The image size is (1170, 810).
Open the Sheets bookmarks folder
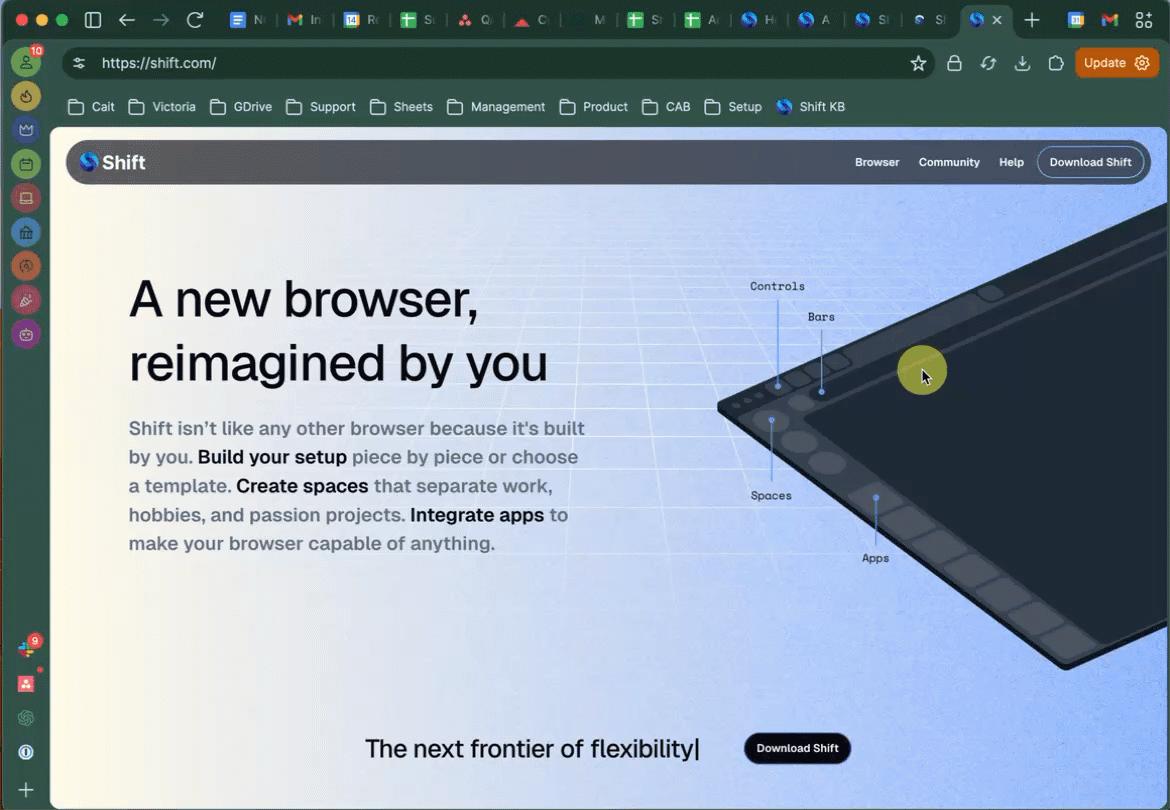point(401,107)
